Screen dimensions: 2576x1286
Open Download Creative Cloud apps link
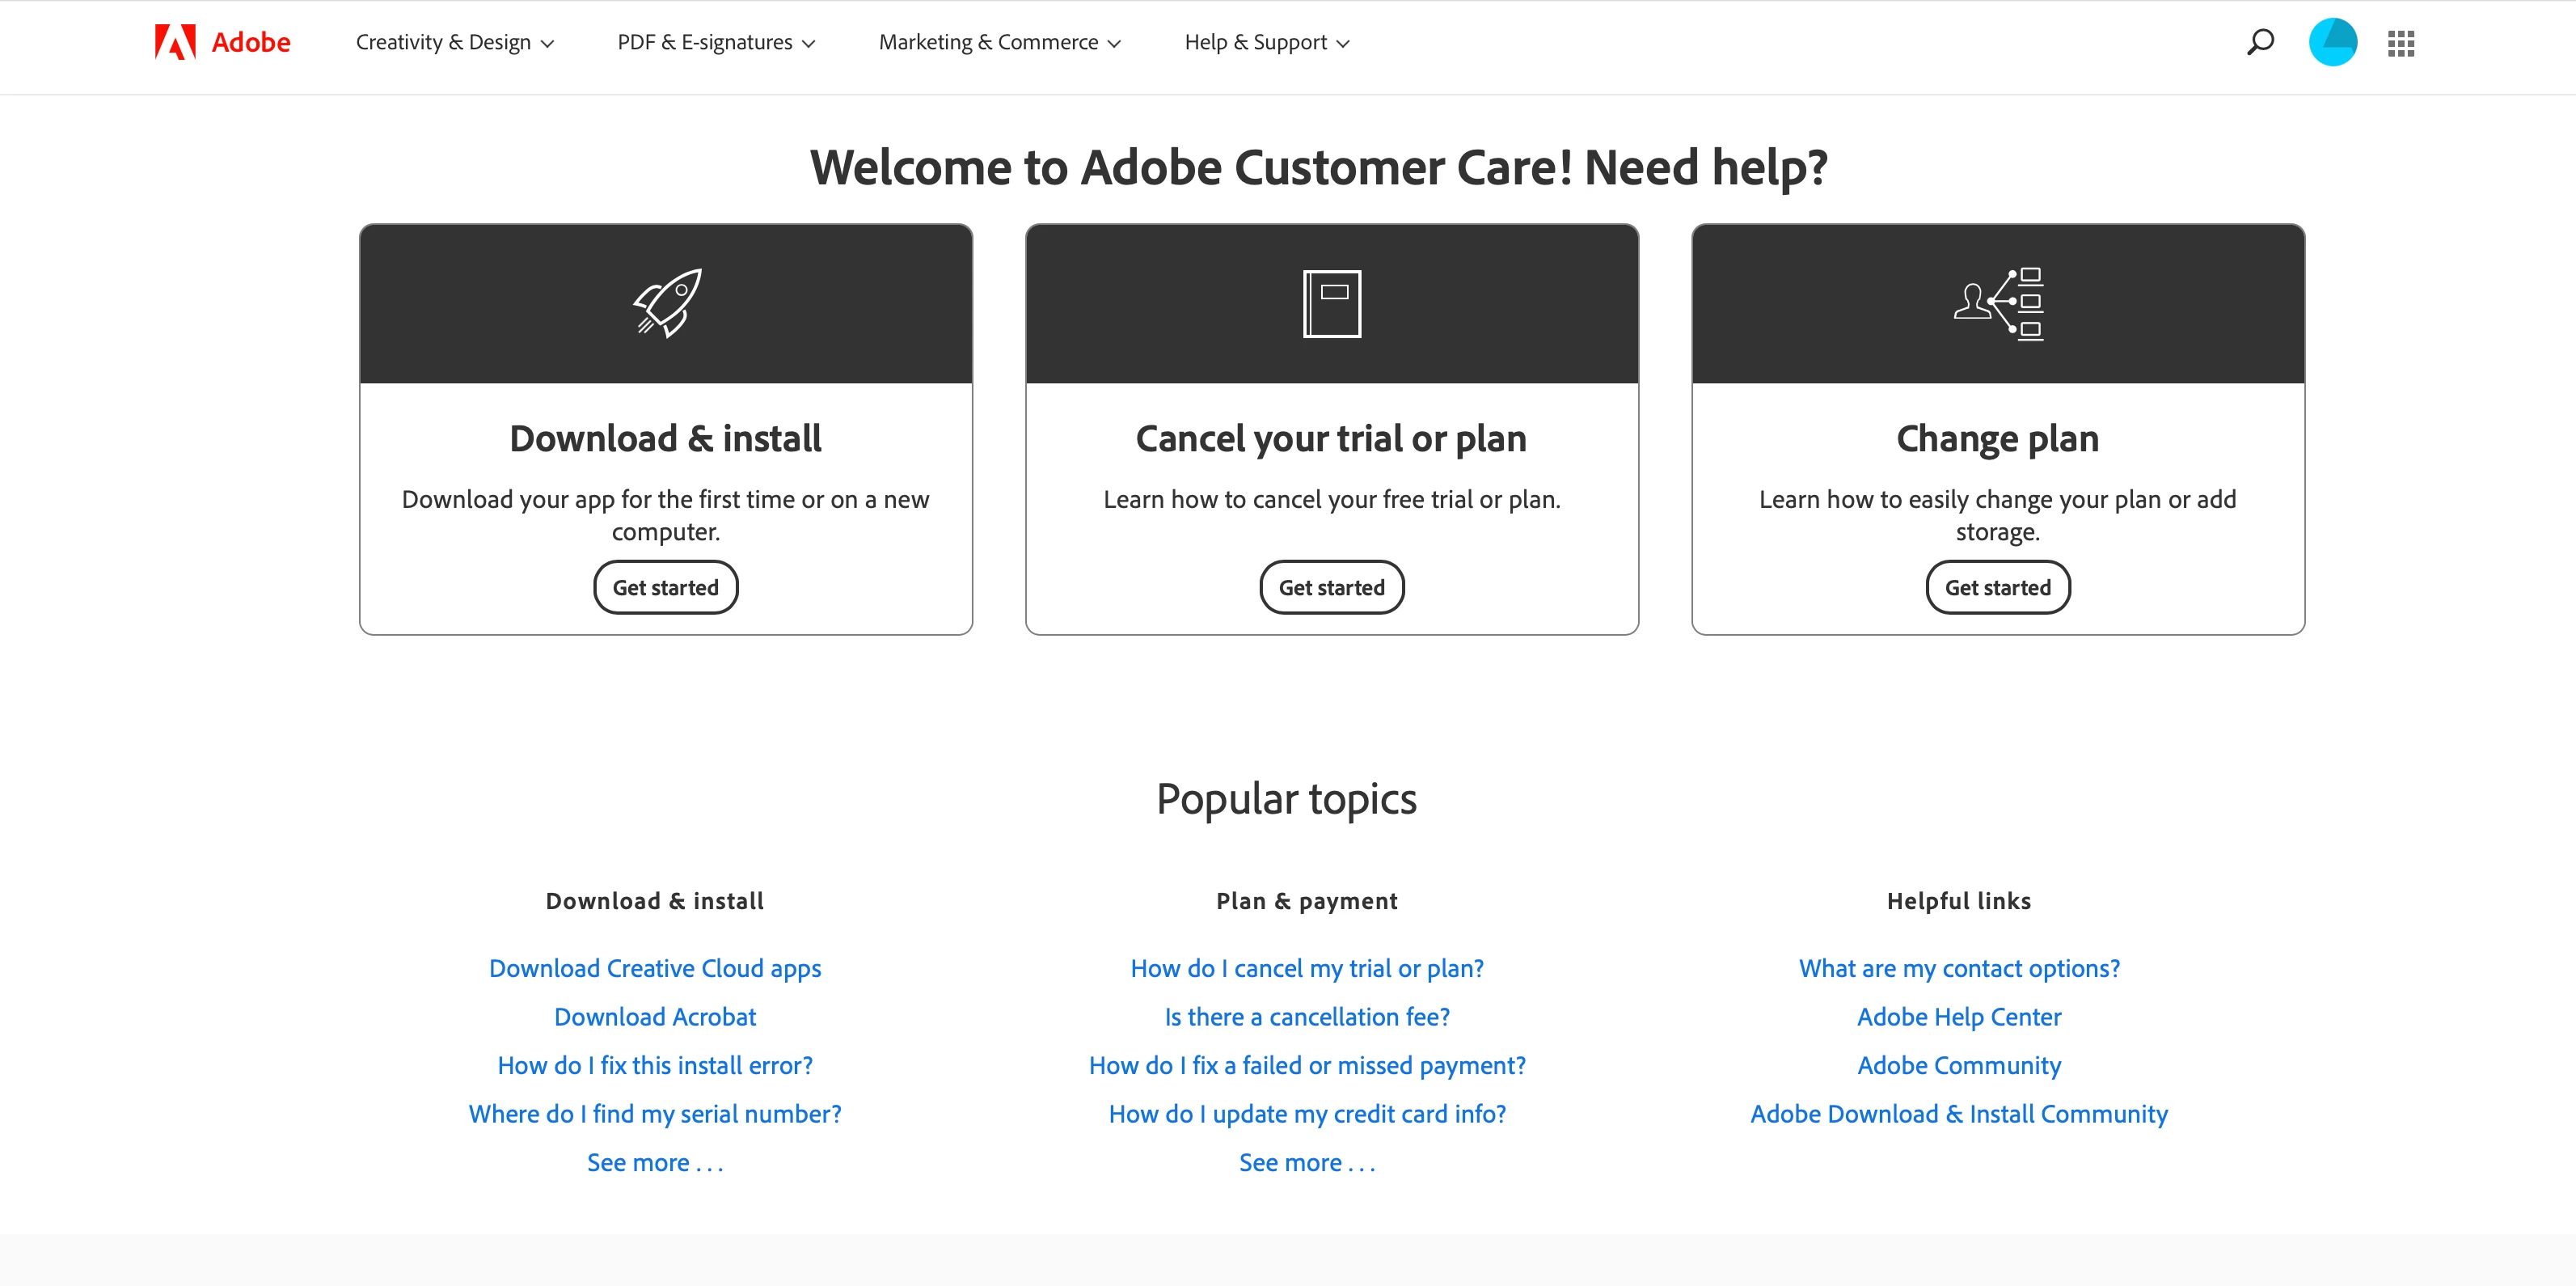(655, 968)
